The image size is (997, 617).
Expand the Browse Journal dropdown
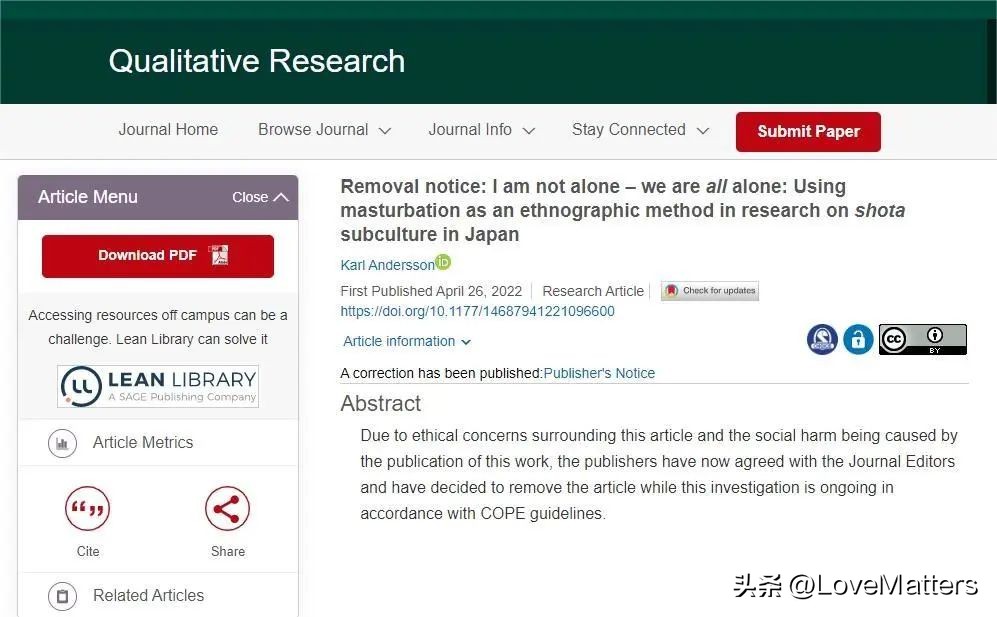(324, 130)
